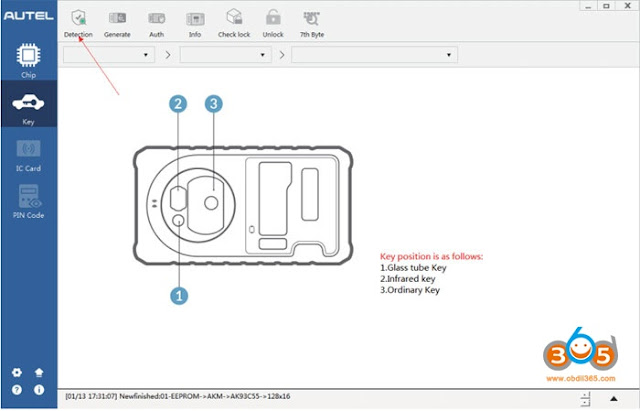Click the Generate key tool
Viewport: 640px width, 411px height.
pyautogui.click(x=117, y=24)
